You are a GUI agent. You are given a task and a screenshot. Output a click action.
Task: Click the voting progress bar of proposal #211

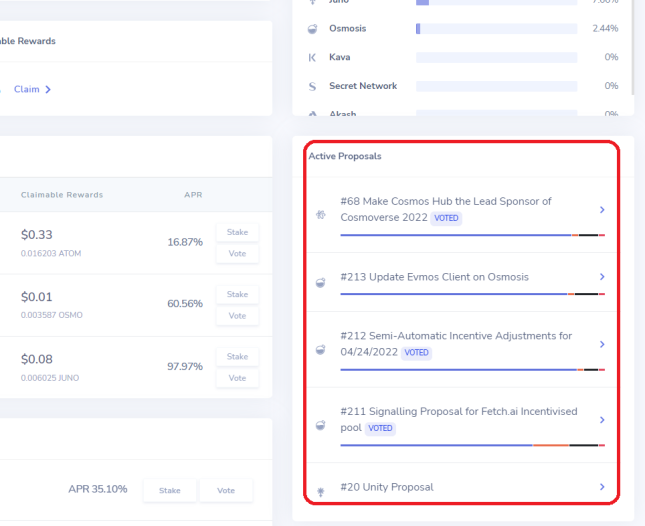[473, 445]
